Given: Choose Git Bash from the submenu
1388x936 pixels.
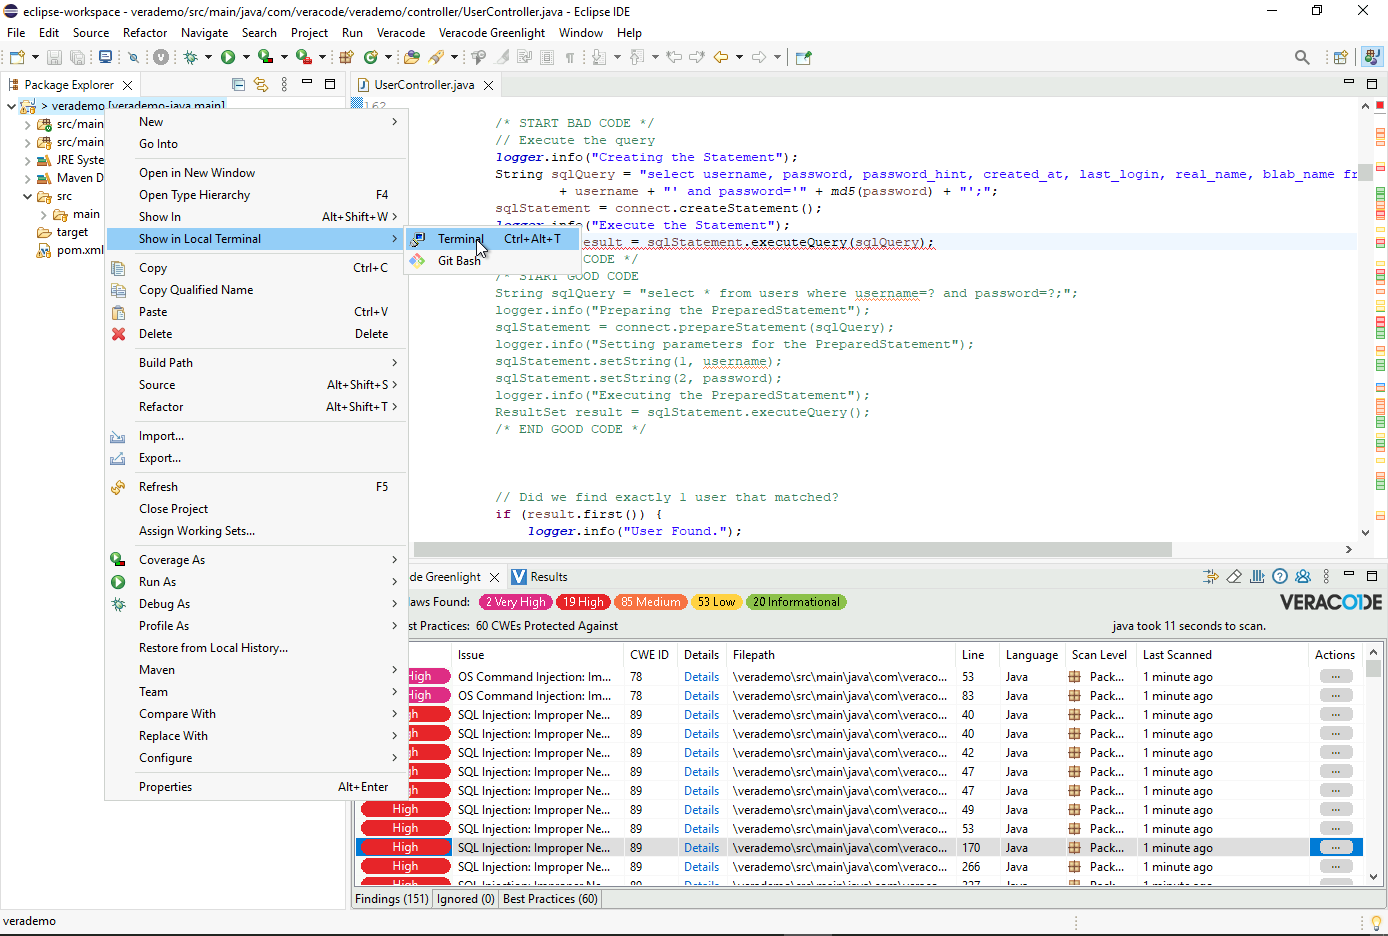Looking at the screenshot, I should [x=493, y=261].
